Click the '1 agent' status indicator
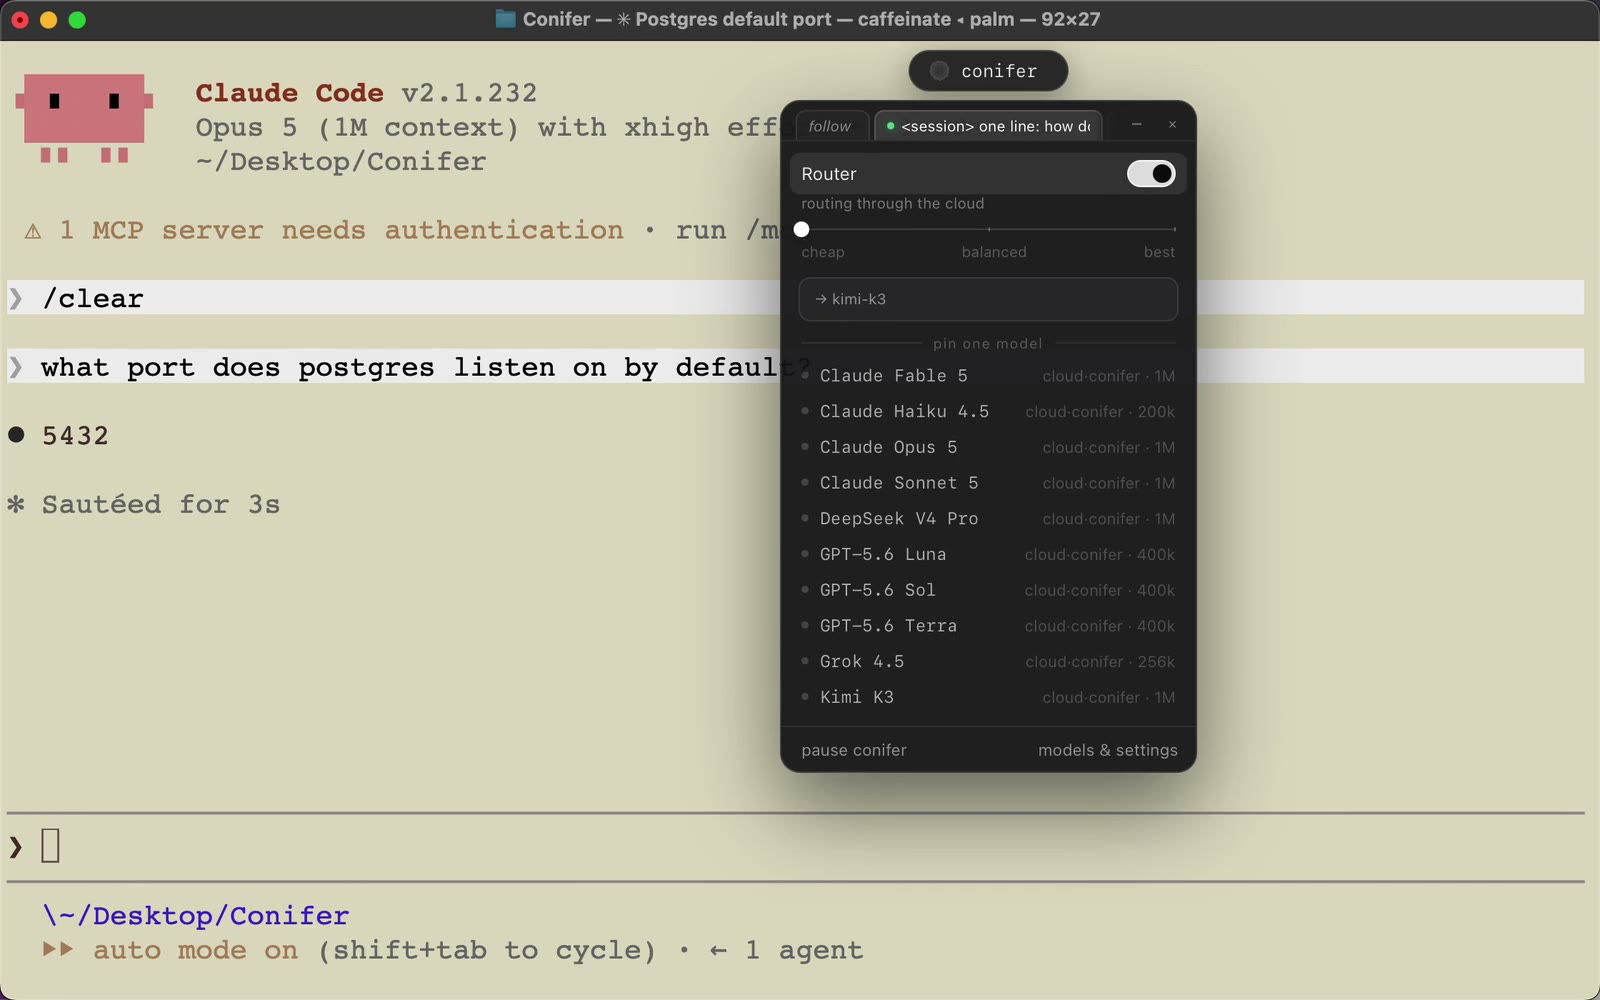The image size is (1600, 1000). (803, 950)
